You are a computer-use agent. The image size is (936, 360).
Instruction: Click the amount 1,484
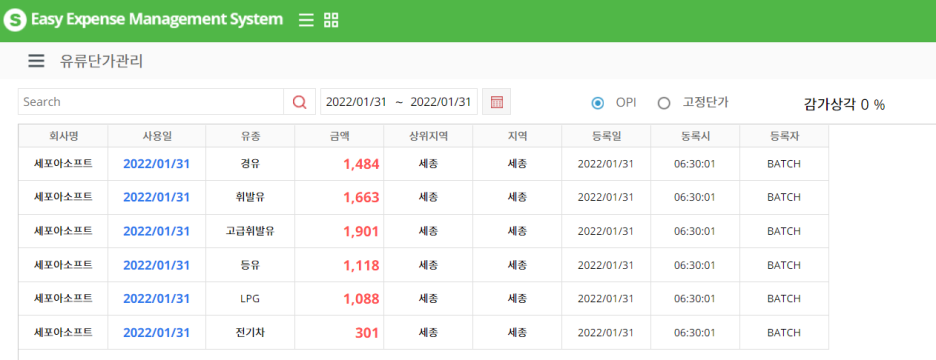pyautogui.click(x=361, y=164)
